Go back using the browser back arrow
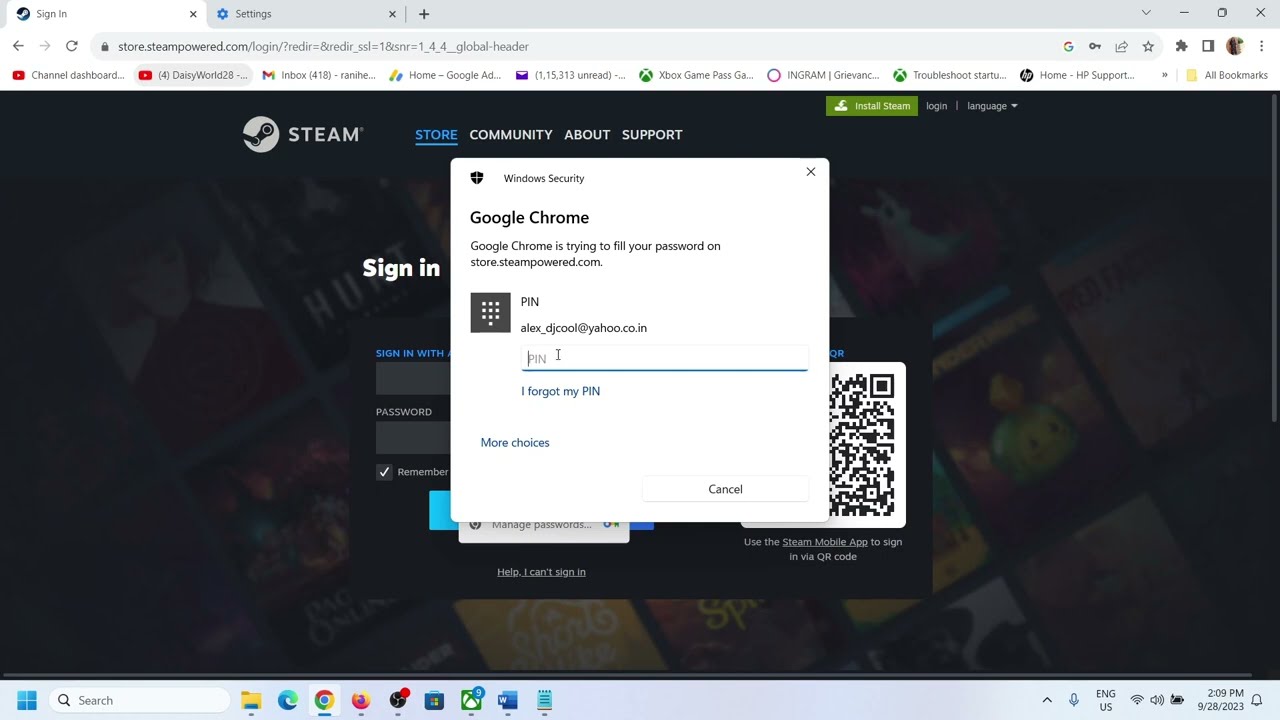Screen dimensions: 1280x720 click(18, 46)
